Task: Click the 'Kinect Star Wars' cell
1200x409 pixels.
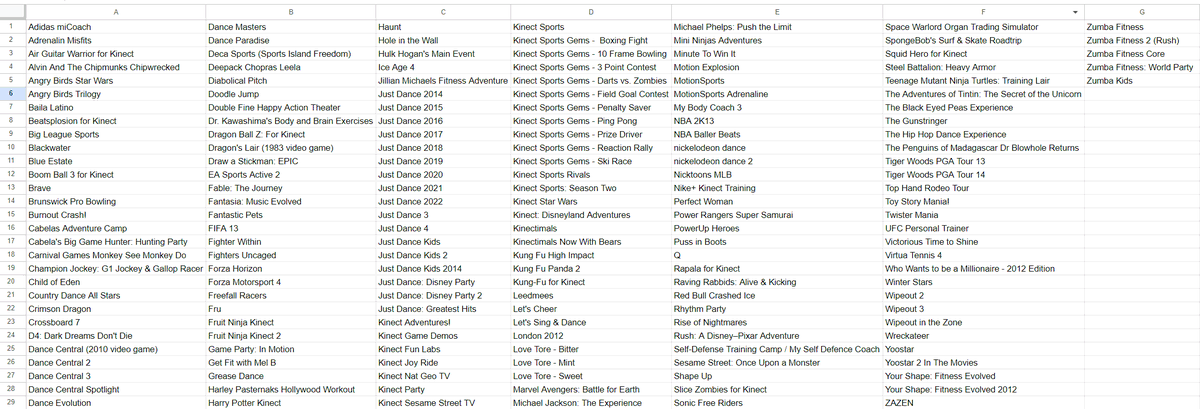Action: (x=590, y=201)
